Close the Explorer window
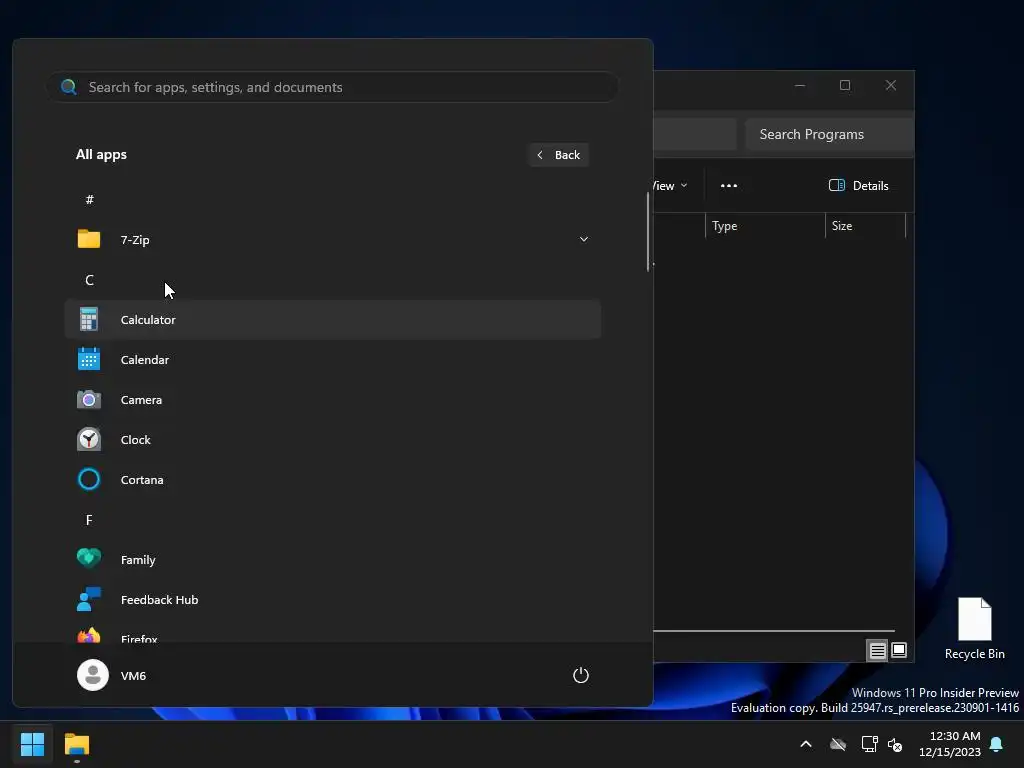 point(891,86)
